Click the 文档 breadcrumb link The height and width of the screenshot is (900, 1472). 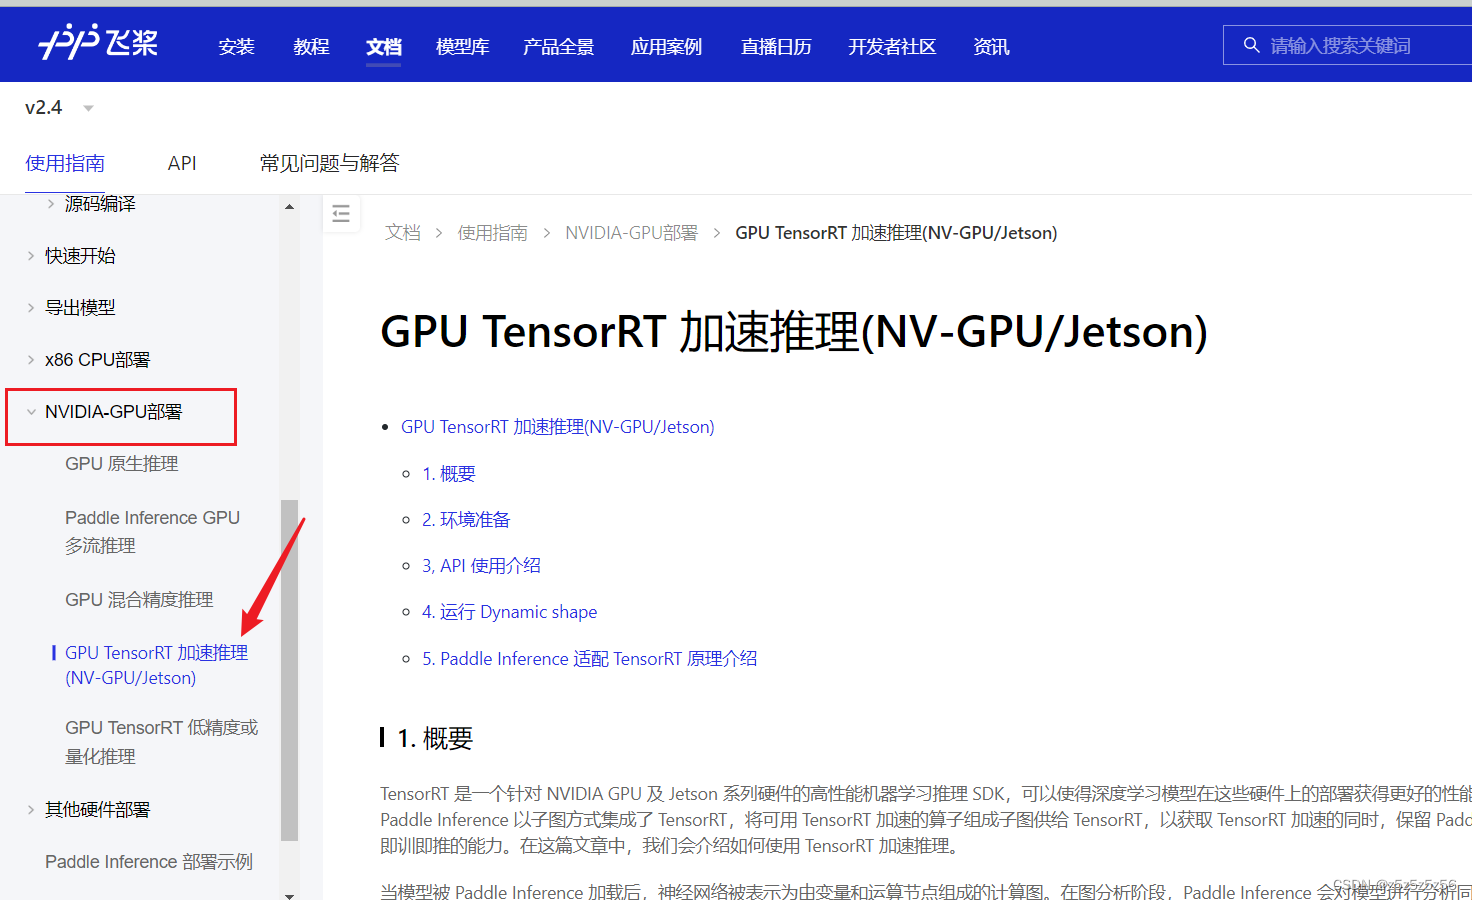[x=403, y=233]
